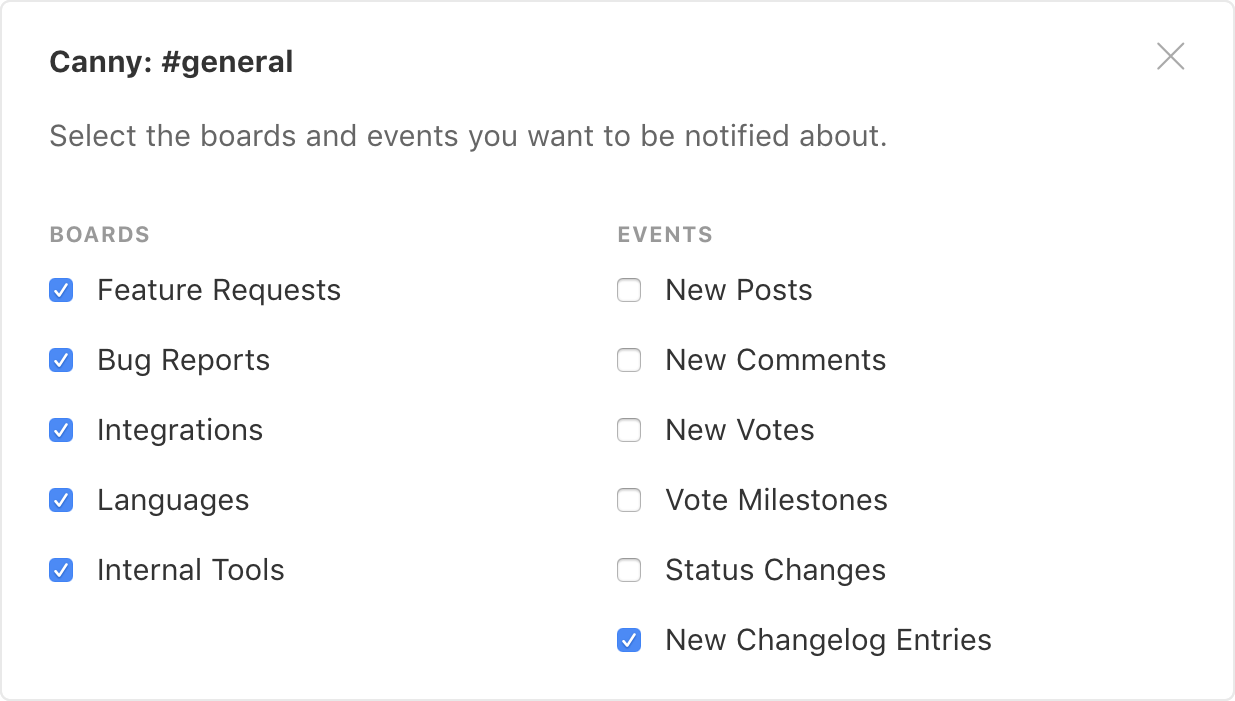Click the "New Comments" label text
The height and width of the screenshot is (701, 1235).
pyautogui.click(x=775, y=361)
